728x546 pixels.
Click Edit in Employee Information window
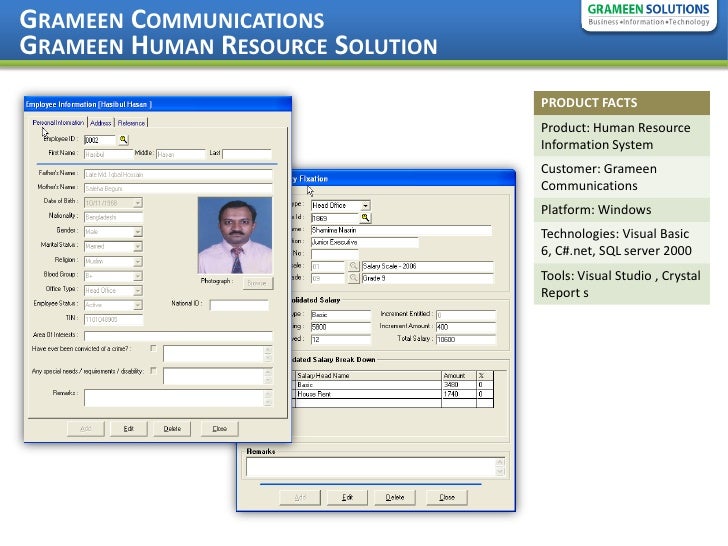coord(129,429)
